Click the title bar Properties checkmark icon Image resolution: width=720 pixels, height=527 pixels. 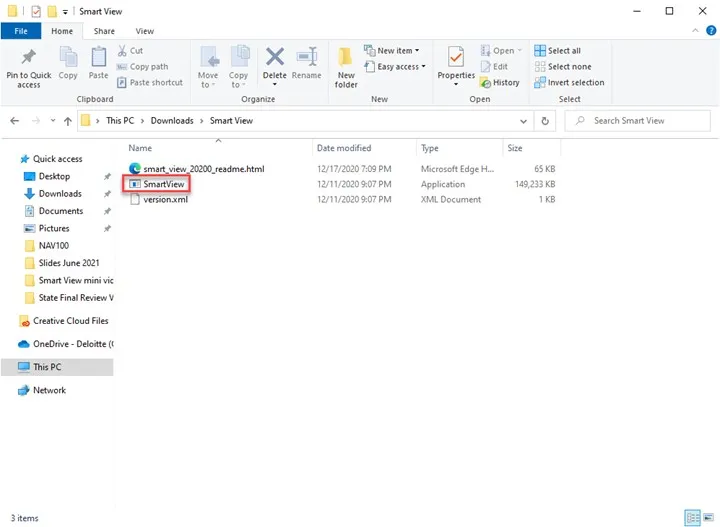(x=36, y=11)
